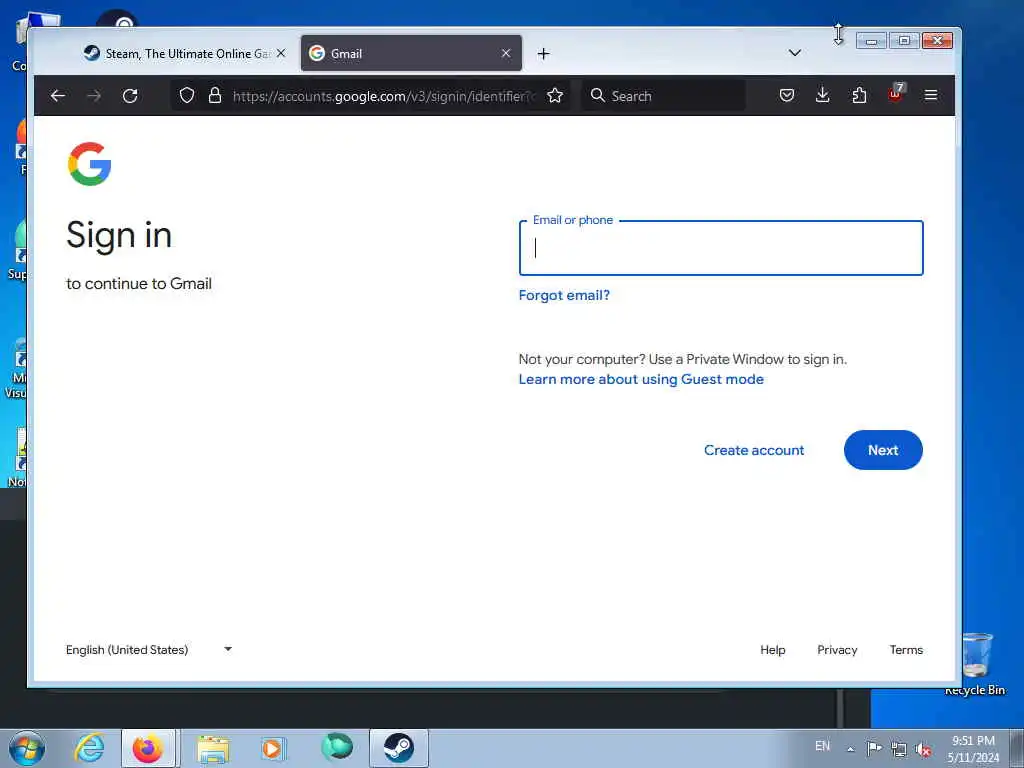Click the Create account button
This screenshot has height=768, width=1024.
(754, 450)
